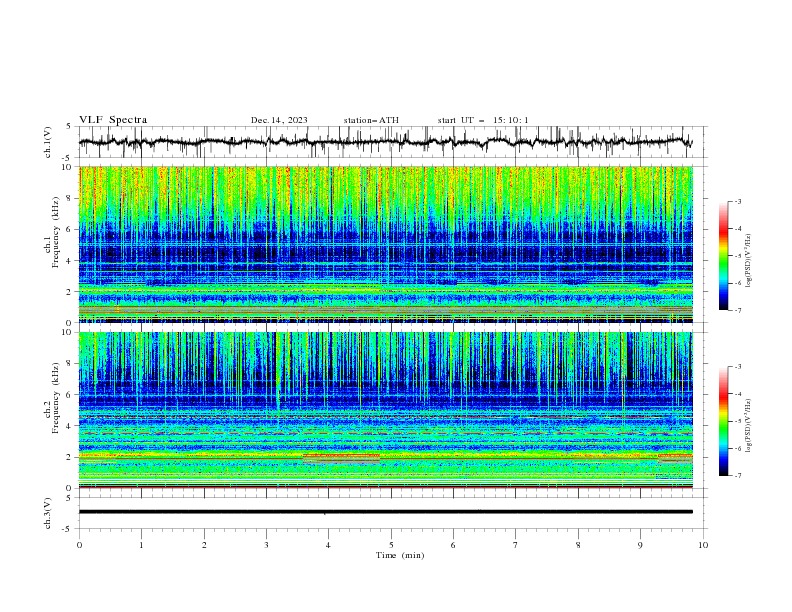Click the 'VLF Spectra' title text
Screen dimensions: 792x612
click(x=113, y=120)
